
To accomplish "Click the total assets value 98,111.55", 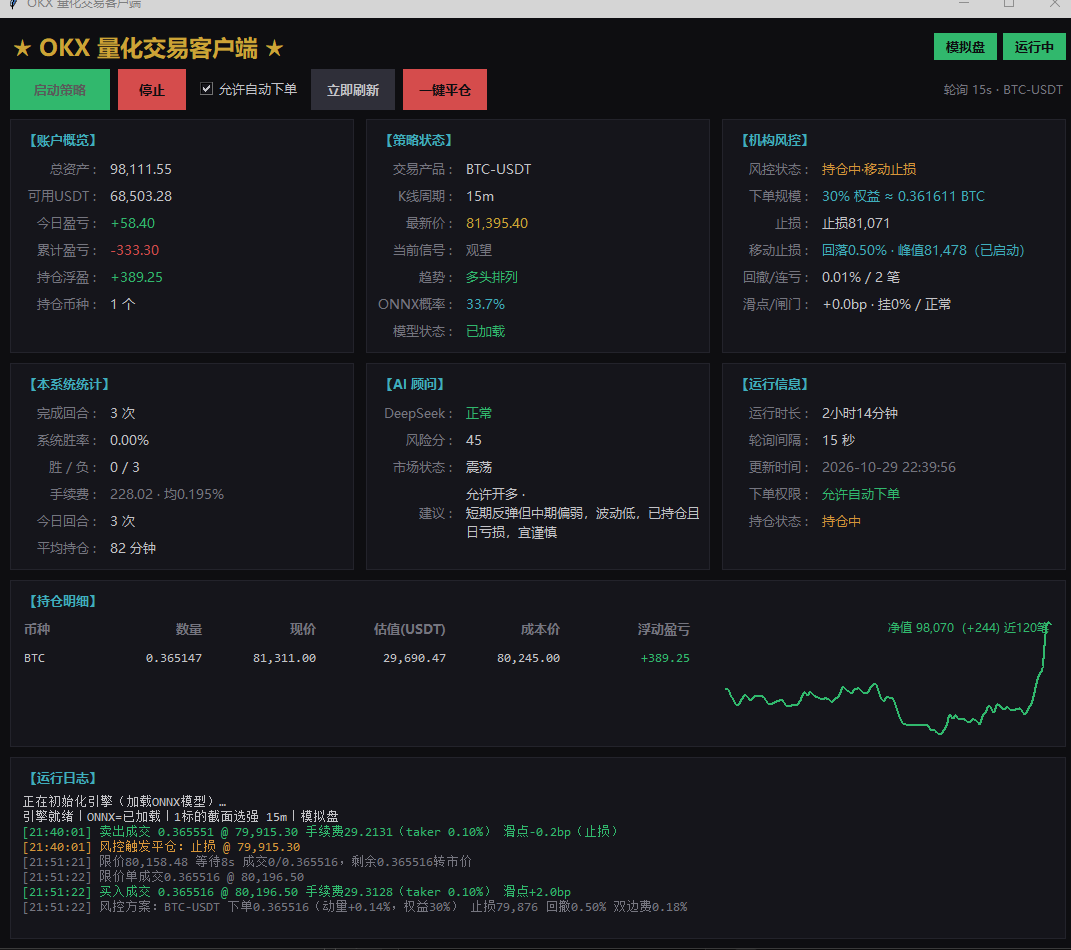I will tap(141, 169).
